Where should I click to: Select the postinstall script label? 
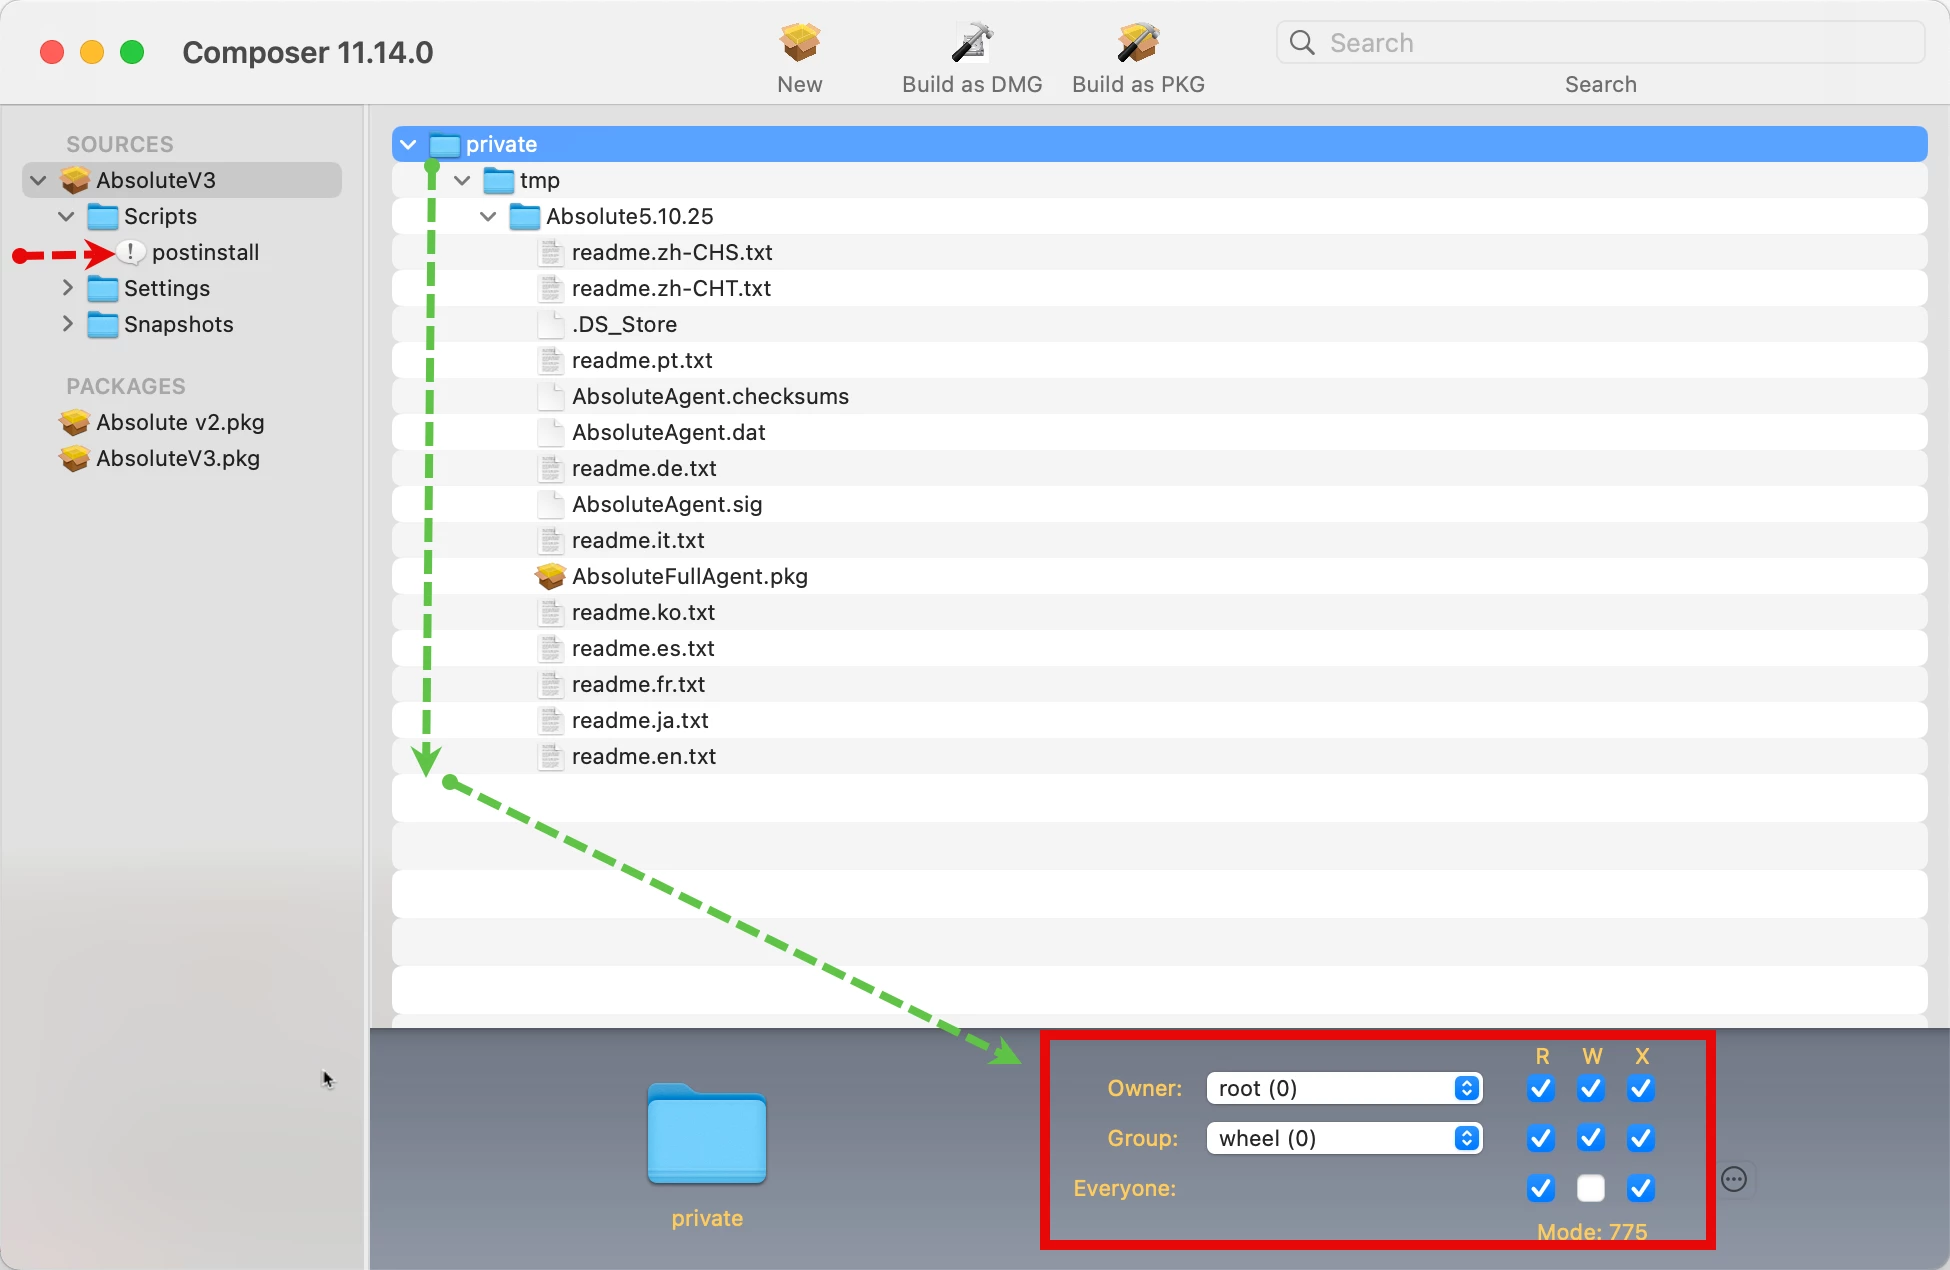pyautogui.click(x=205, y=252)
